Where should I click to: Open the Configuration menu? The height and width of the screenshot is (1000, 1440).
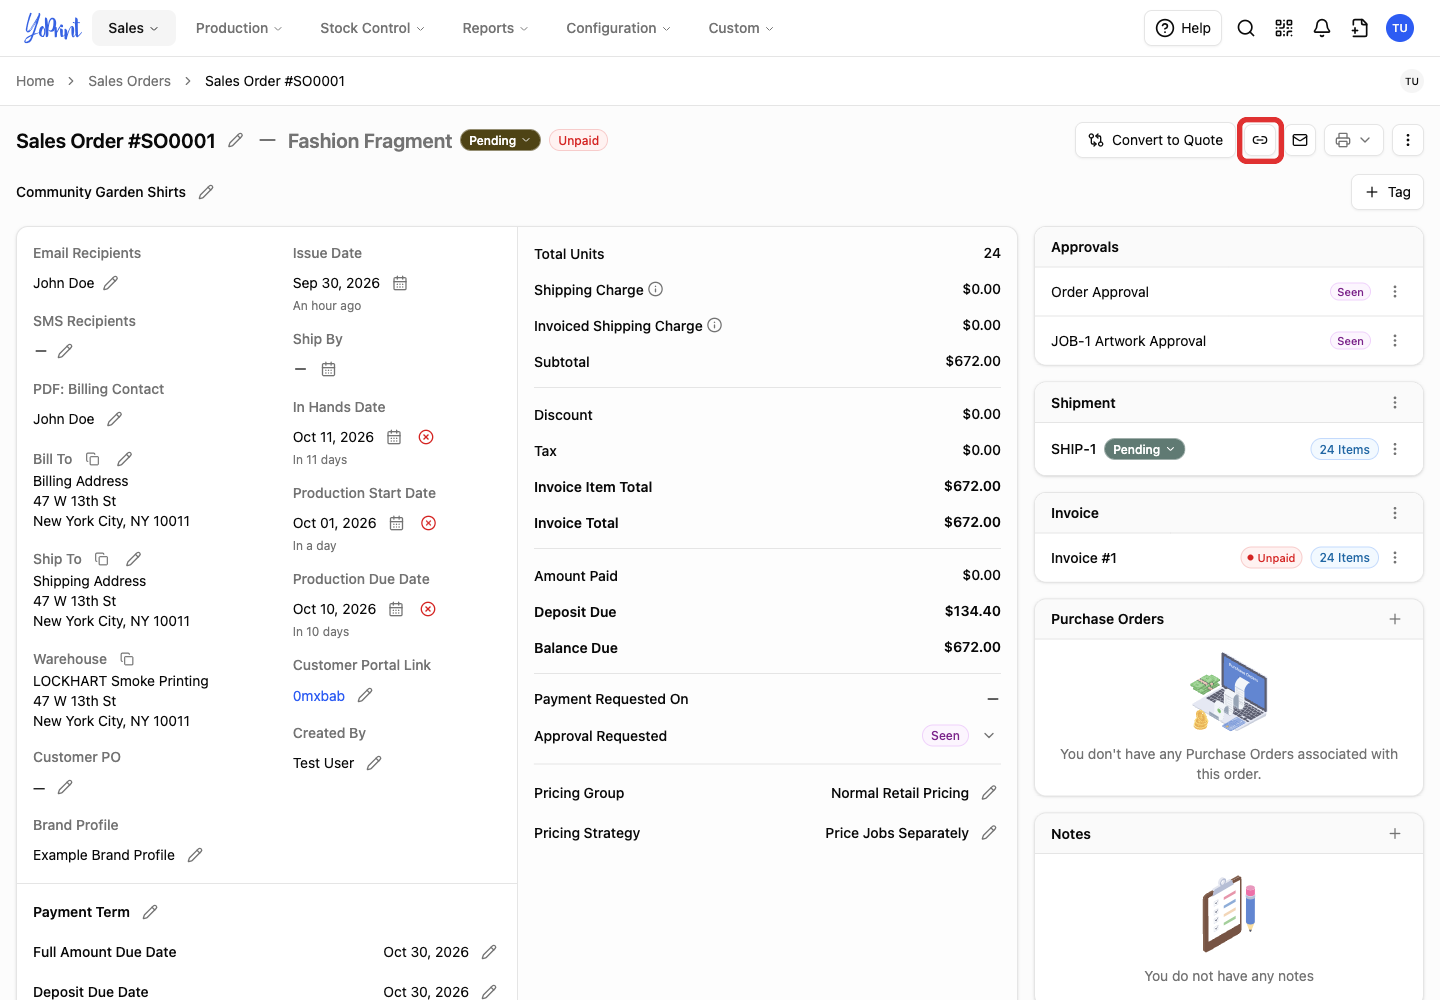(618, 28)
